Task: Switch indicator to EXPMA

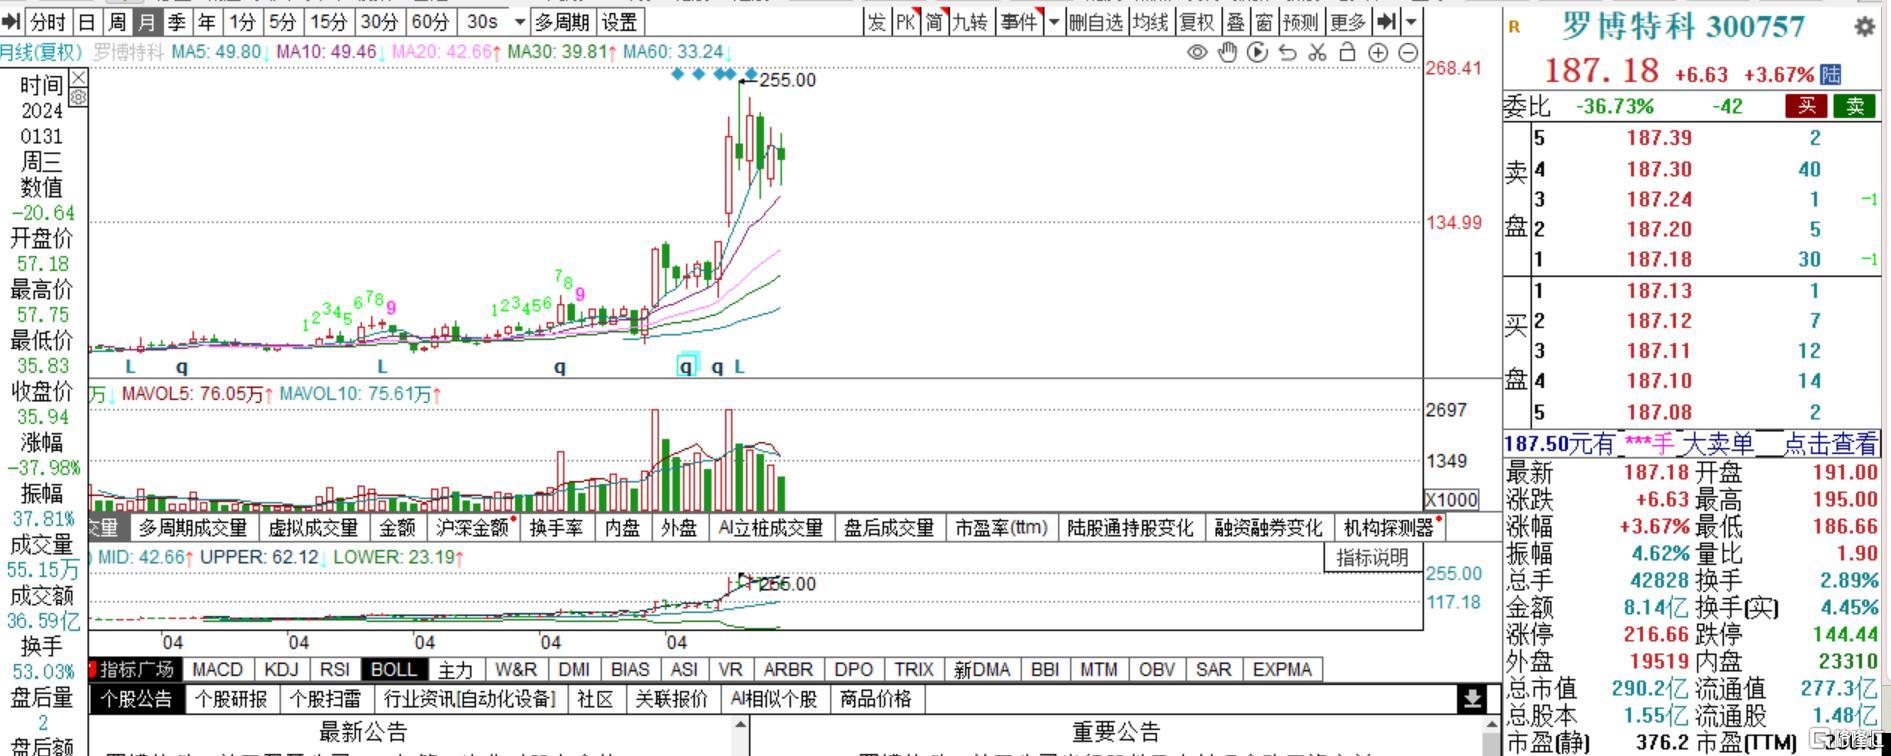Action: pos(1282,669)
